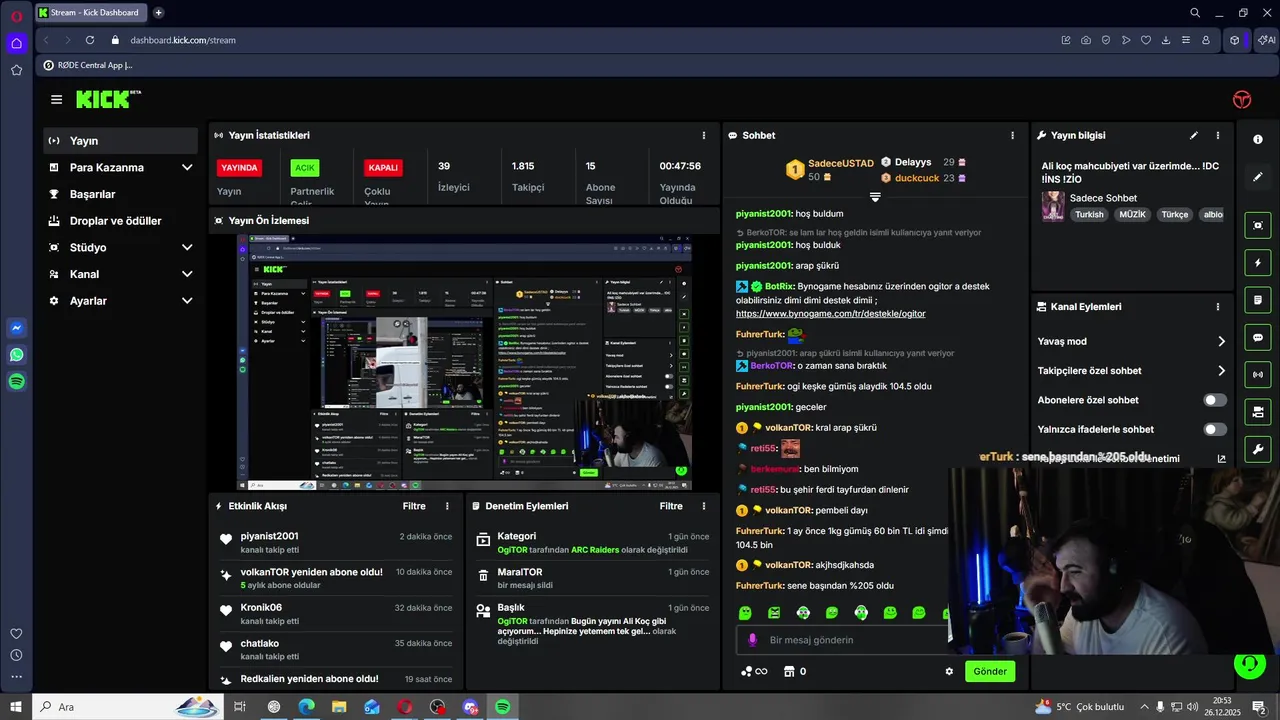Open the Opera AI button

[x=1266, y=40]
